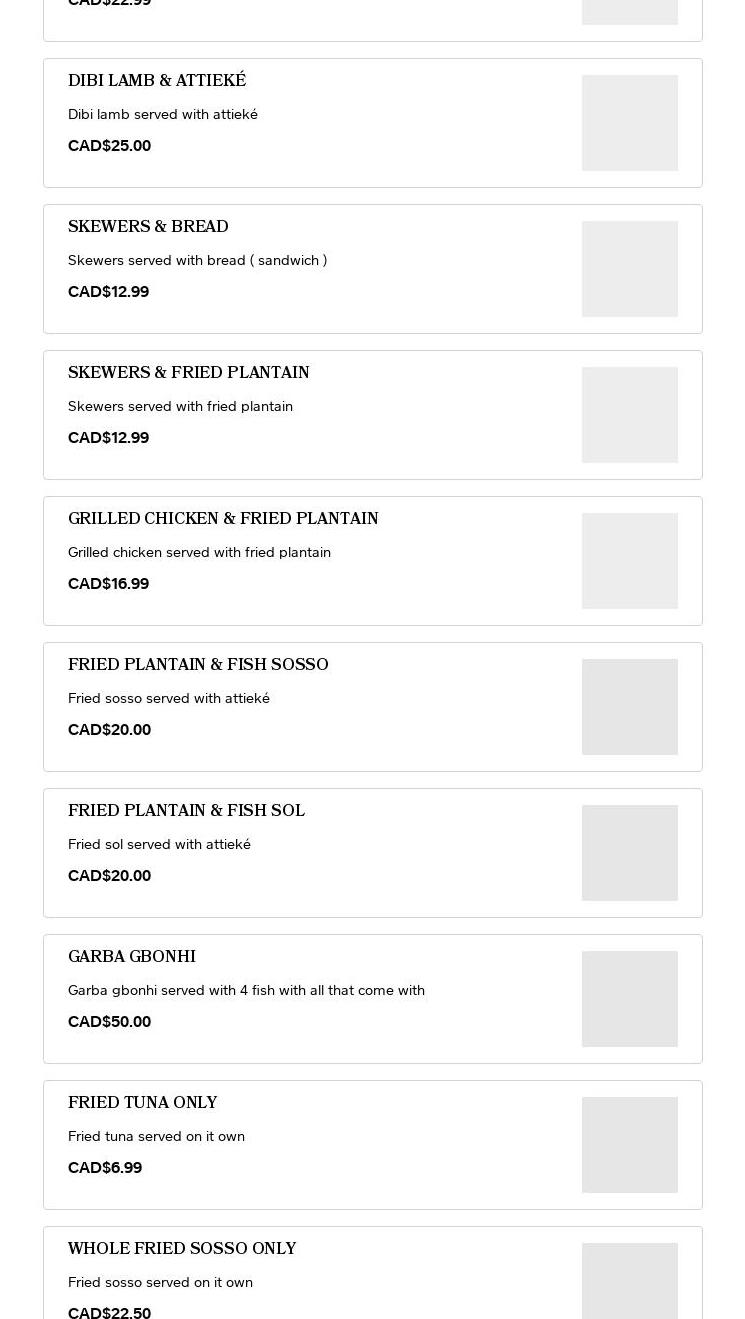Open the Dibi Lamb & Attieké item title

click(157, 81)
